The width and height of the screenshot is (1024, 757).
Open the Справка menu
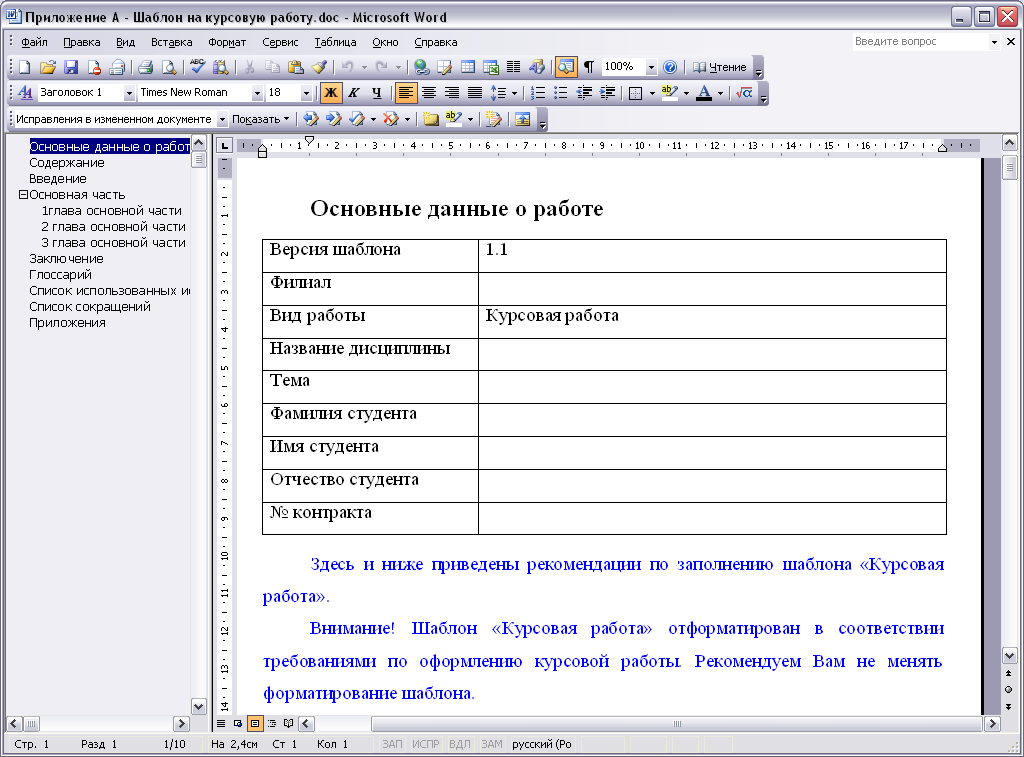[x=436, y=42]
